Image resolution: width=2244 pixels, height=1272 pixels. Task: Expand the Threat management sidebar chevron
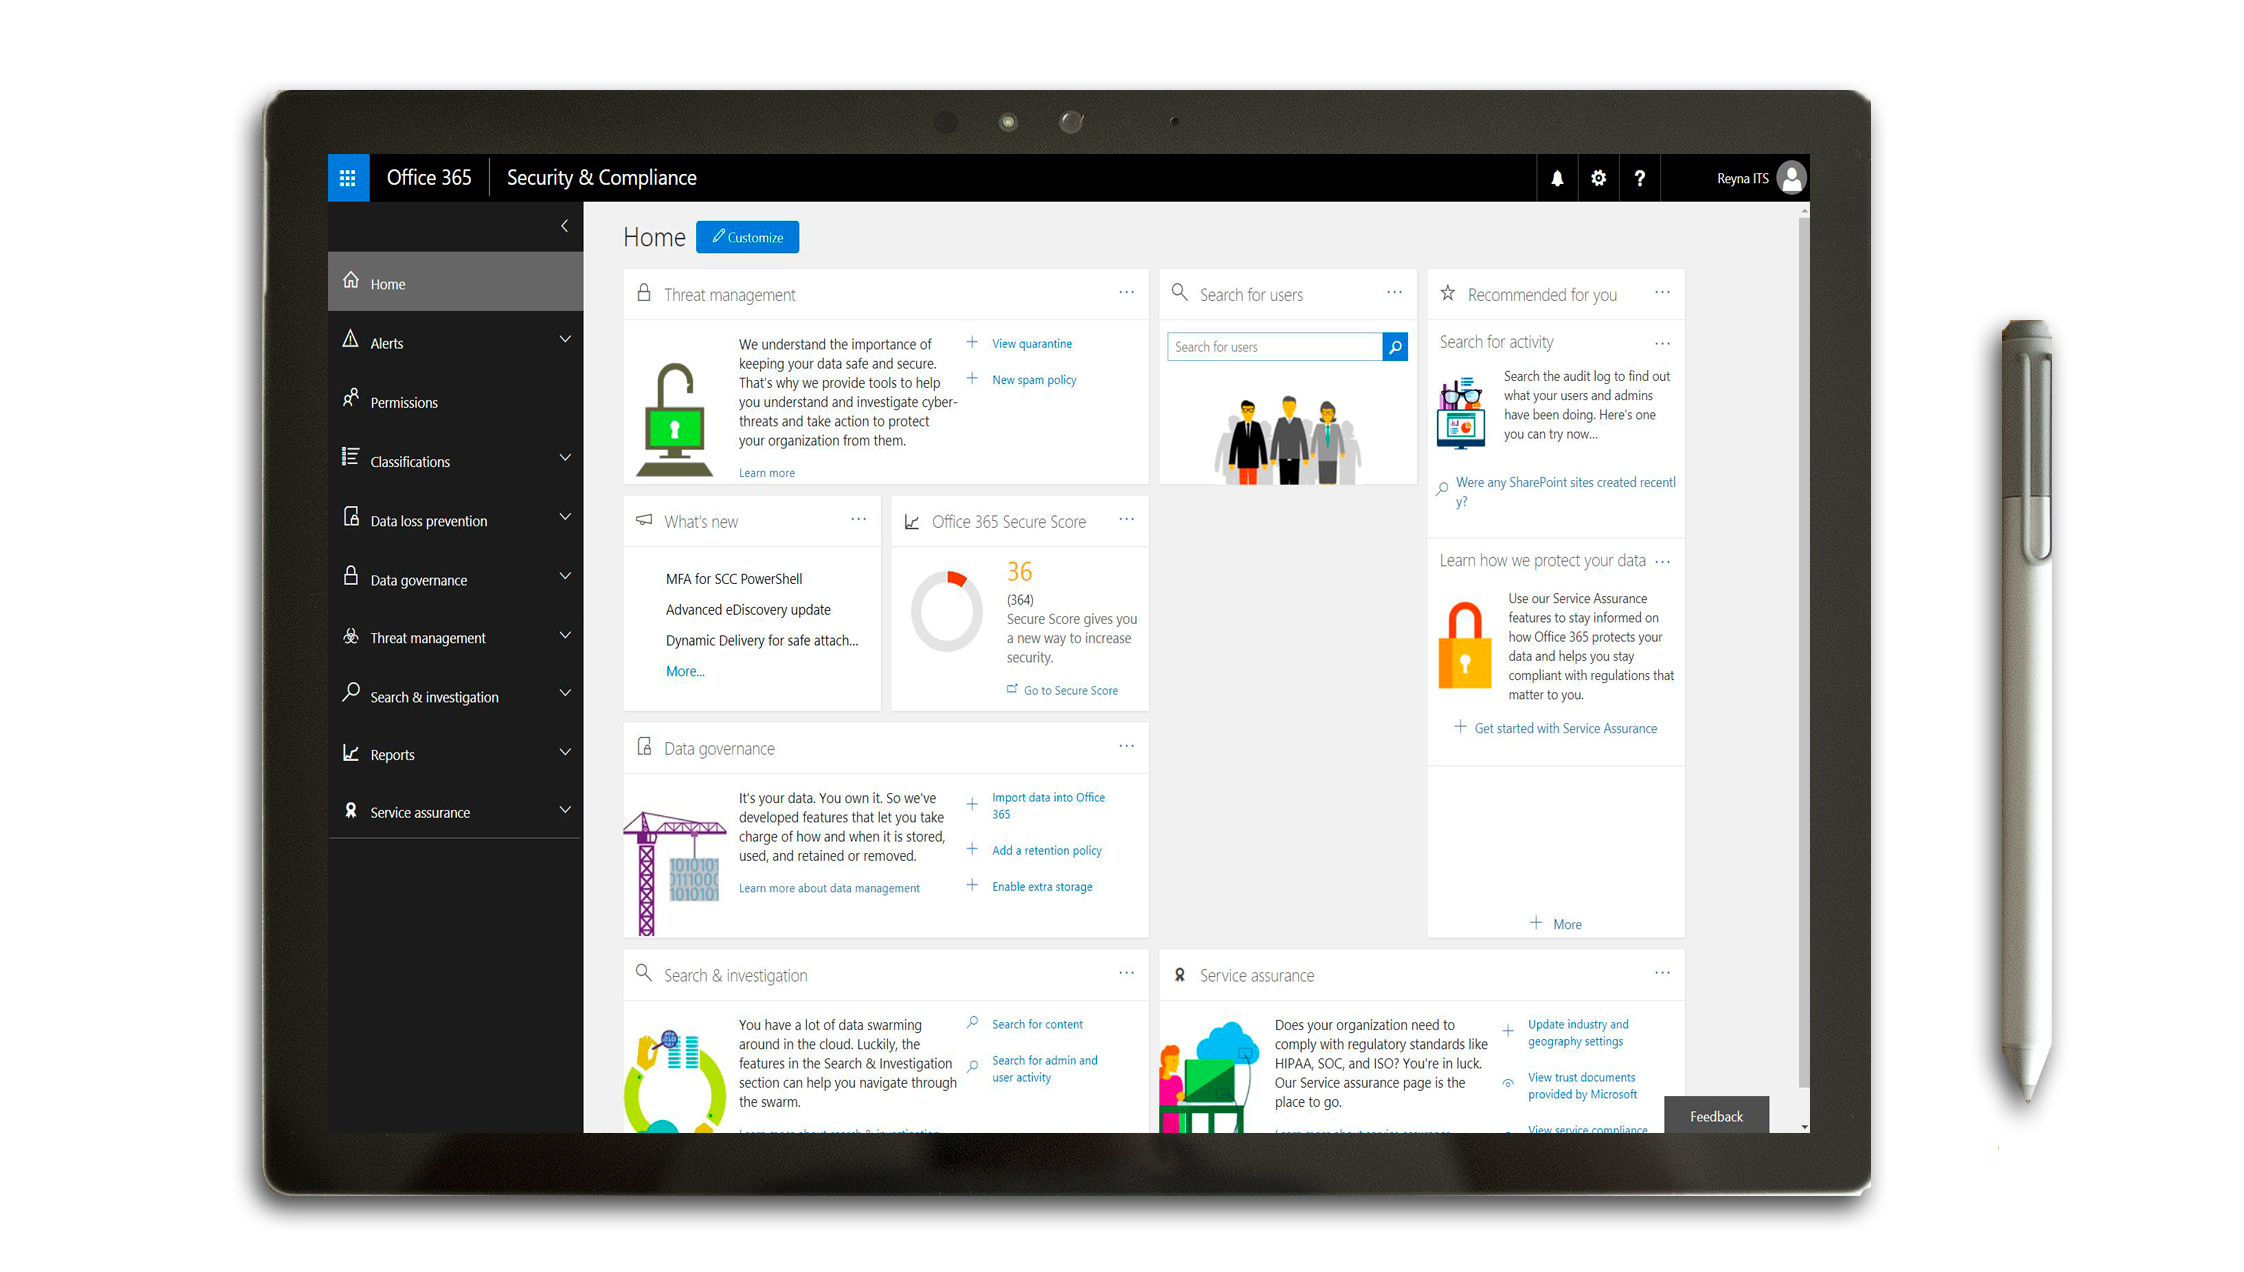tap(565, 635)
